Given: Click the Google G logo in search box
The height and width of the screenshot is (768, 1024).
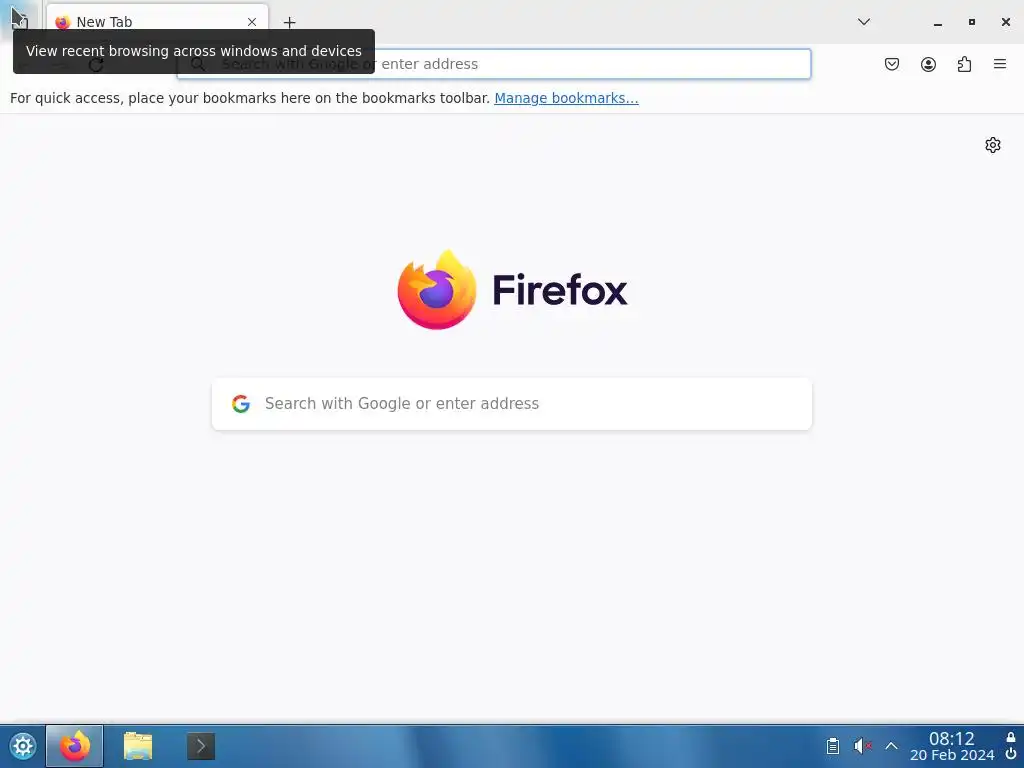Looking at the screenshot, I should pyautogui.click(x=241, y=404).
